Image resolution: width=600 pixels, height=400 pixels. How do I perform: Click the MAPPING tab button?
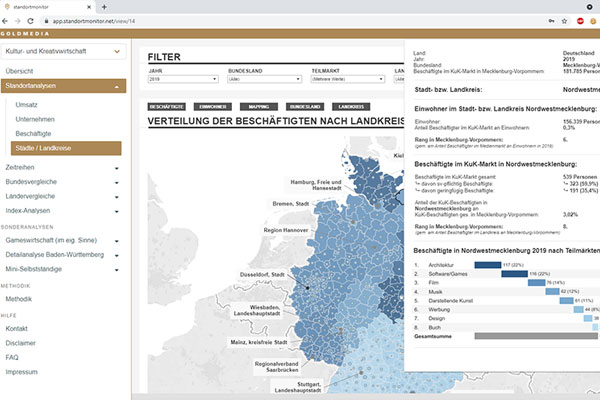point(259,107)
